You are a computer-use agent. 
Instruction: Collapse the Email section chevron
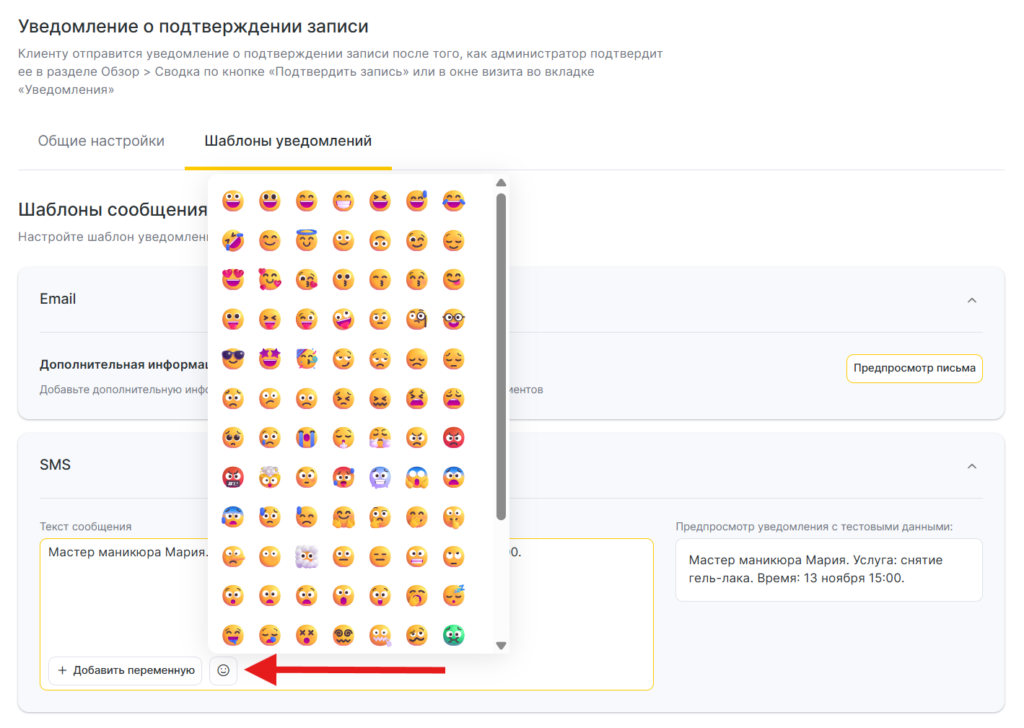click(x=971, y=299)
